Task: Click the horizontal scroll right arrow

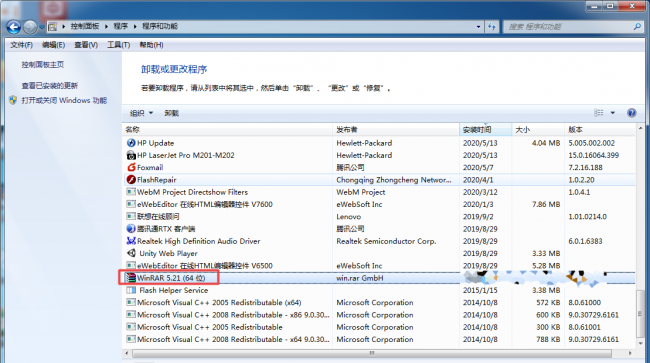Action: 630,353
